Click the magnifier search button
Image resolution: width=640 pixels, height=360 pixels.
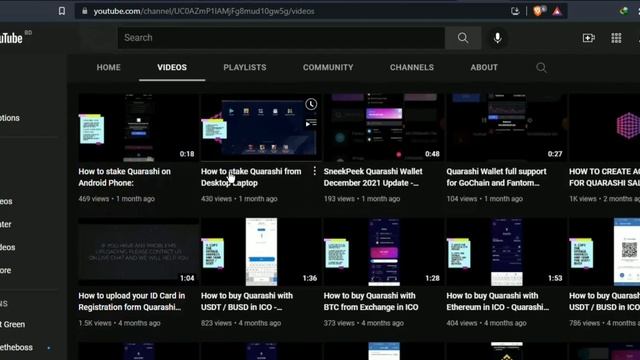tap(463, 38)
